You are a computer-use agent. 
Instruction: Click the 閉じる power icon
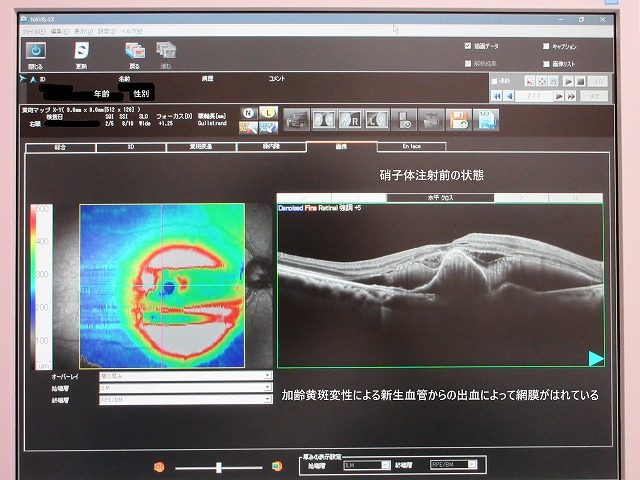point(36,52)
